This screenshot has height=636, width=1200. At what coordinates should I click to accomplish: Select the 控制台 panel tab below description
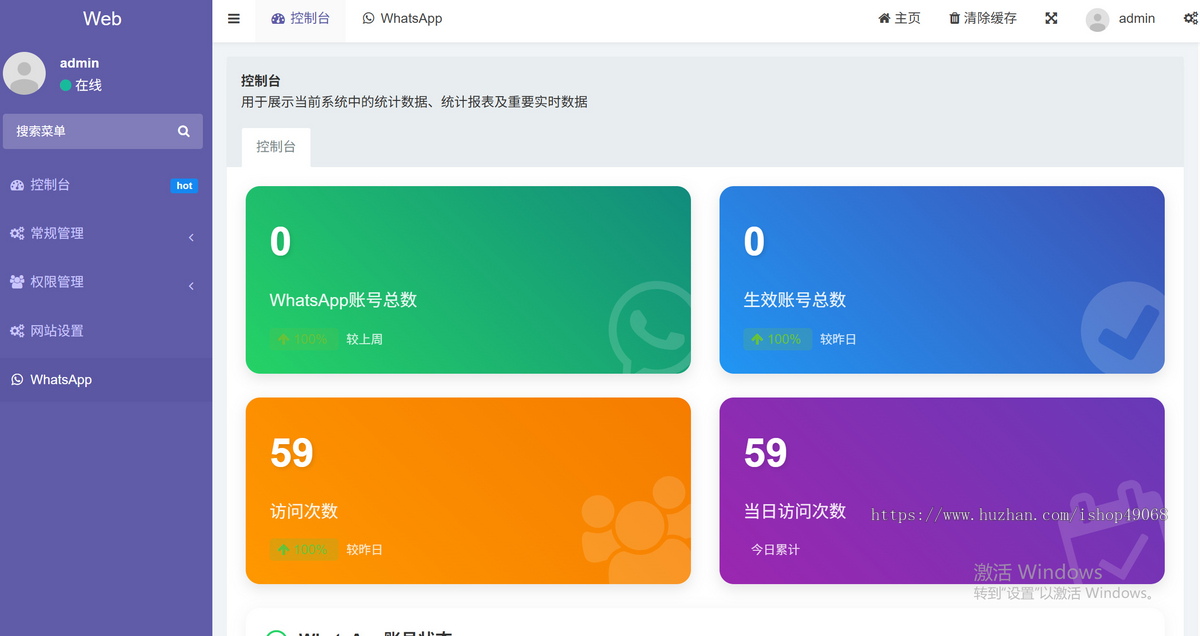point(276,147)
